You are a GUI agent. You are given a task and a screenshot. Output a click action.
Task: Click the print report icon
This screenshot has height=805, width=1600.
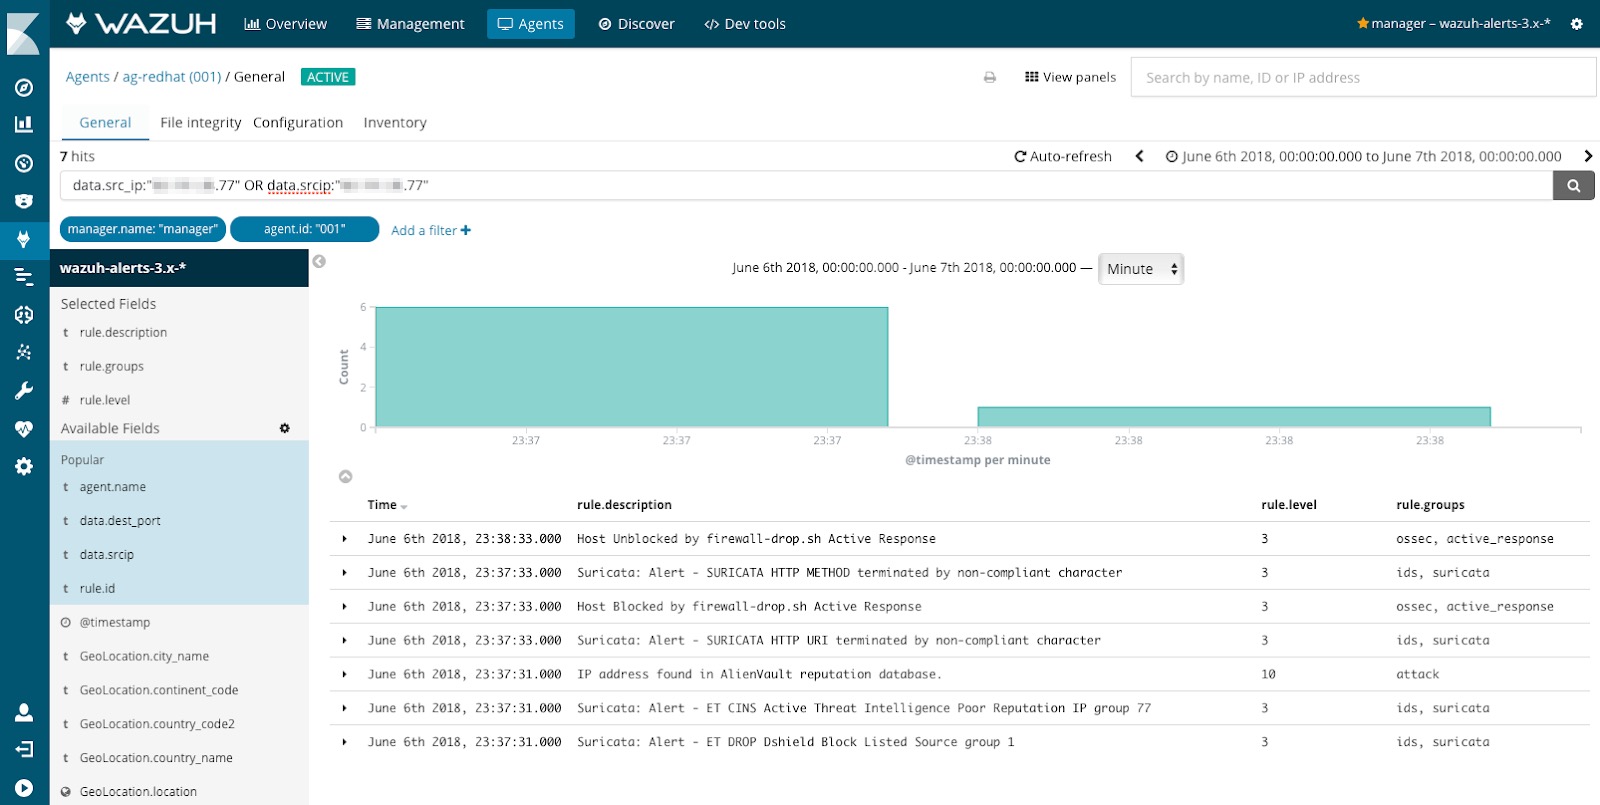click(x=990, y=77)
